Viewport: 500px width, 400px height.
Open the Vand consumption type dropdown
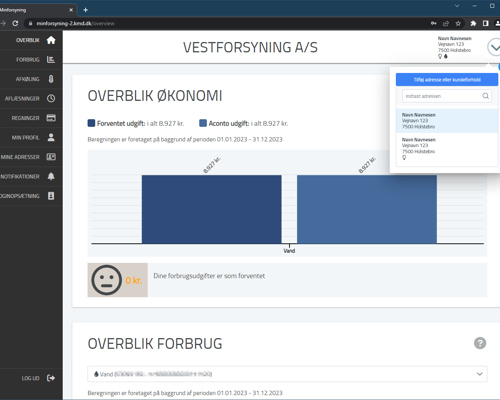287,374
